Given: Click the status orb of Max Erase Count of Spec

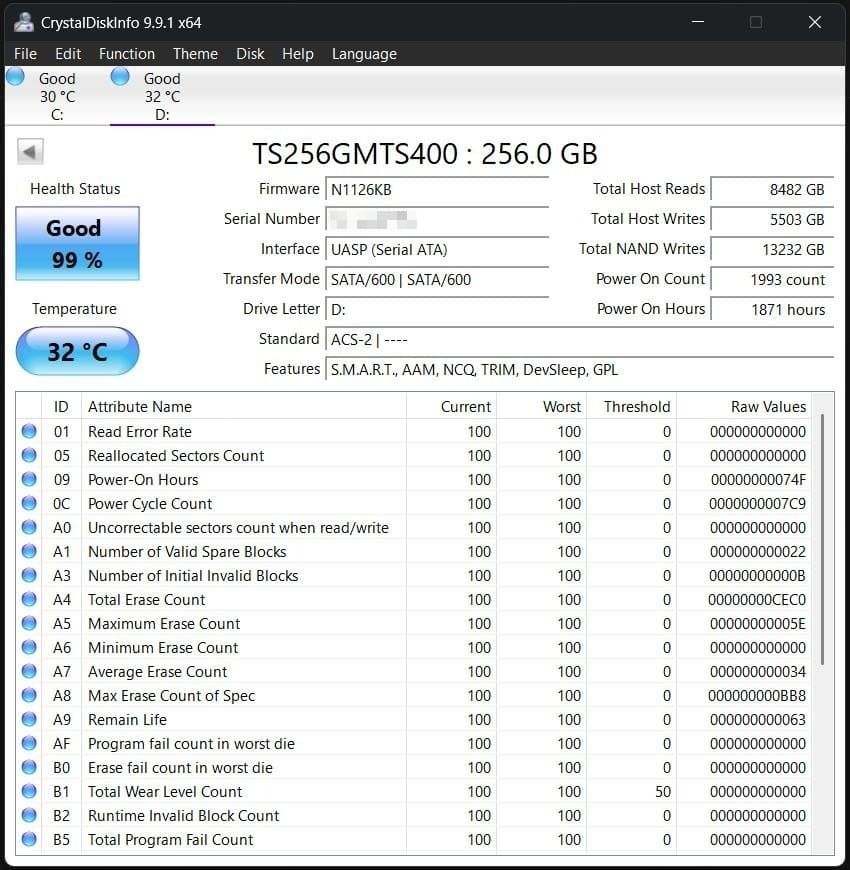Looking at the screenshot, I should click(29, 695).
